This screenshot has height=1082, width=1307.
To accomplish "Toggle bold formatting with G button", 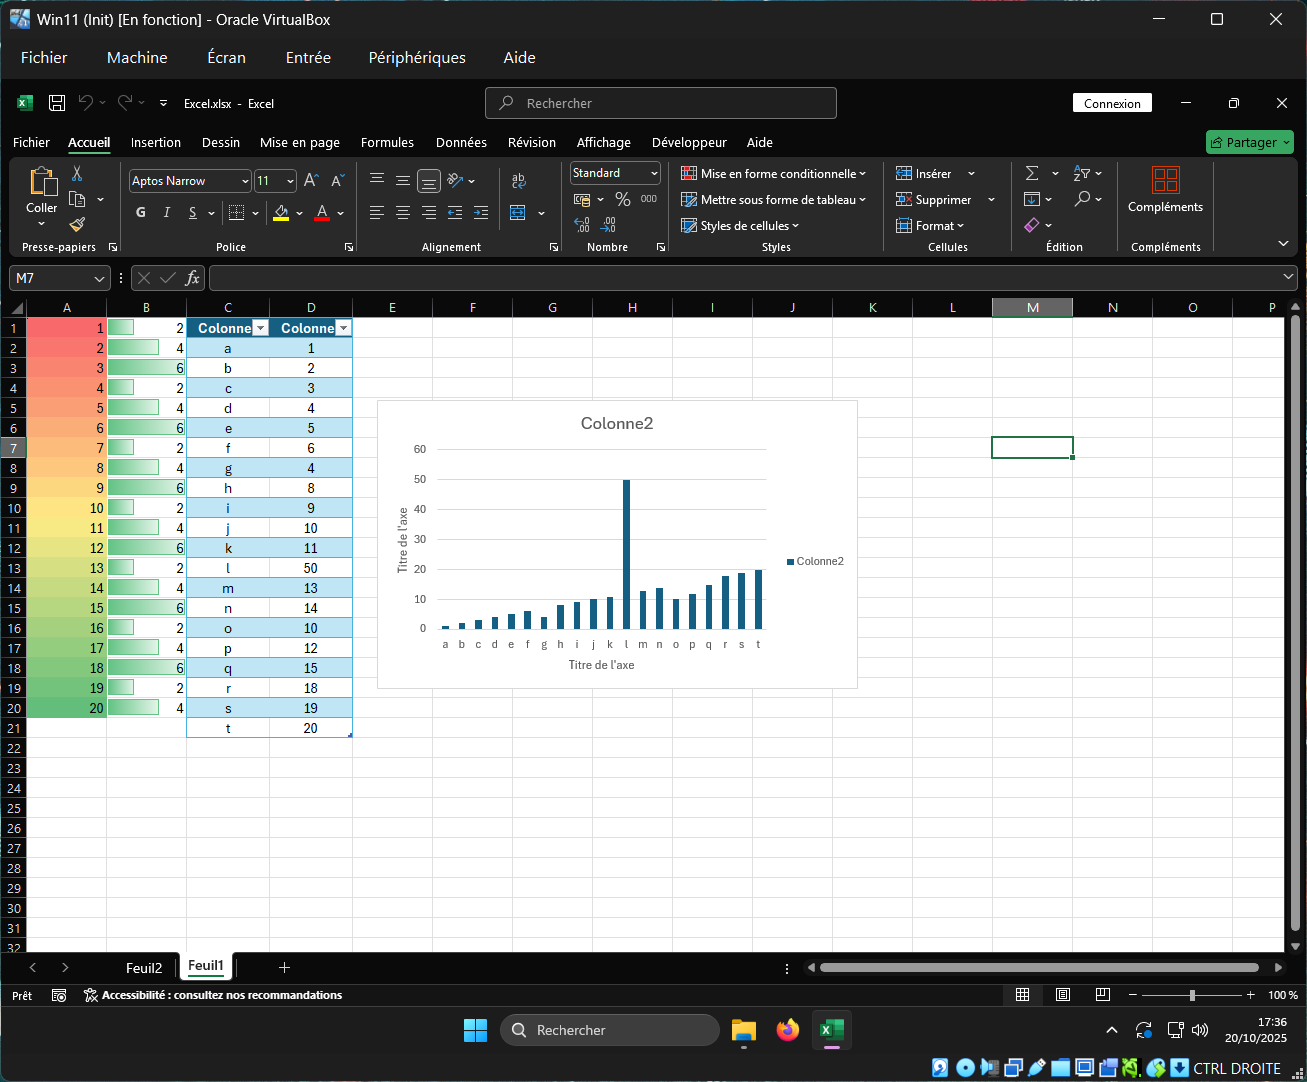I will (141, 212).
